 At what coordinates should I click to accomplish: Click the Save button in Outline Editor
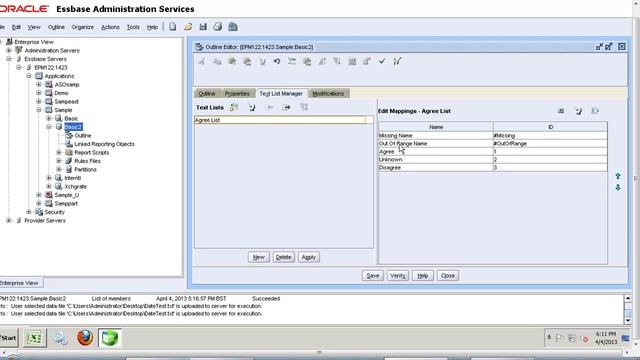tap(372, 276)
